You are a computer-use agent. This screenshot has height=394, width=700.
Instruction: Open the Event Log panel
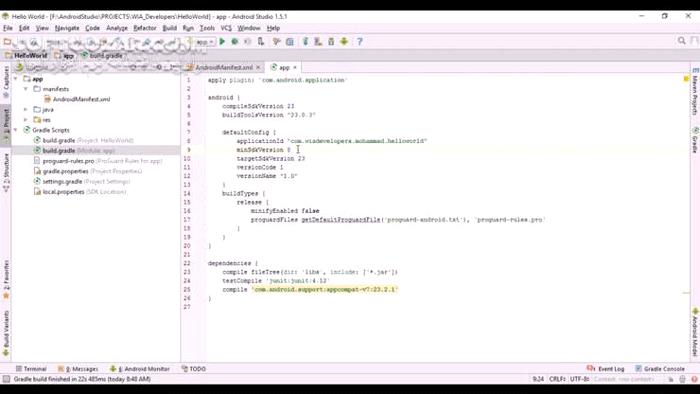click(606, 369)
